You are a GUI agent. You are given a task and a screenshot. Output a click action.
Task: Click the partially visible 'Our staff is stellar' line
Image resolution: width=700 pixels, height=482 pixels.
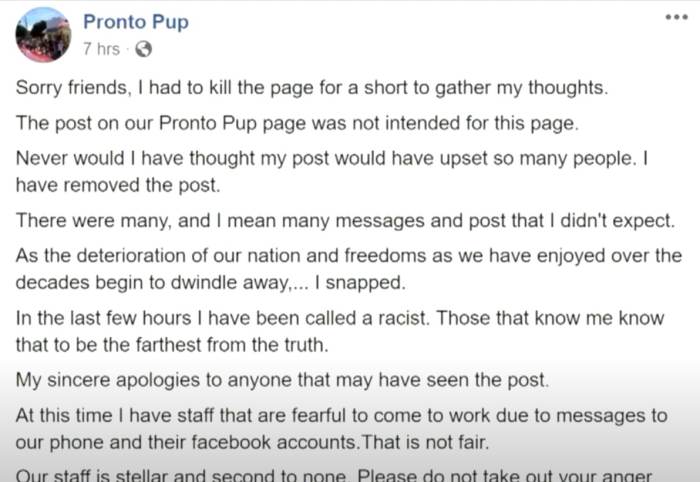[334, 475]
